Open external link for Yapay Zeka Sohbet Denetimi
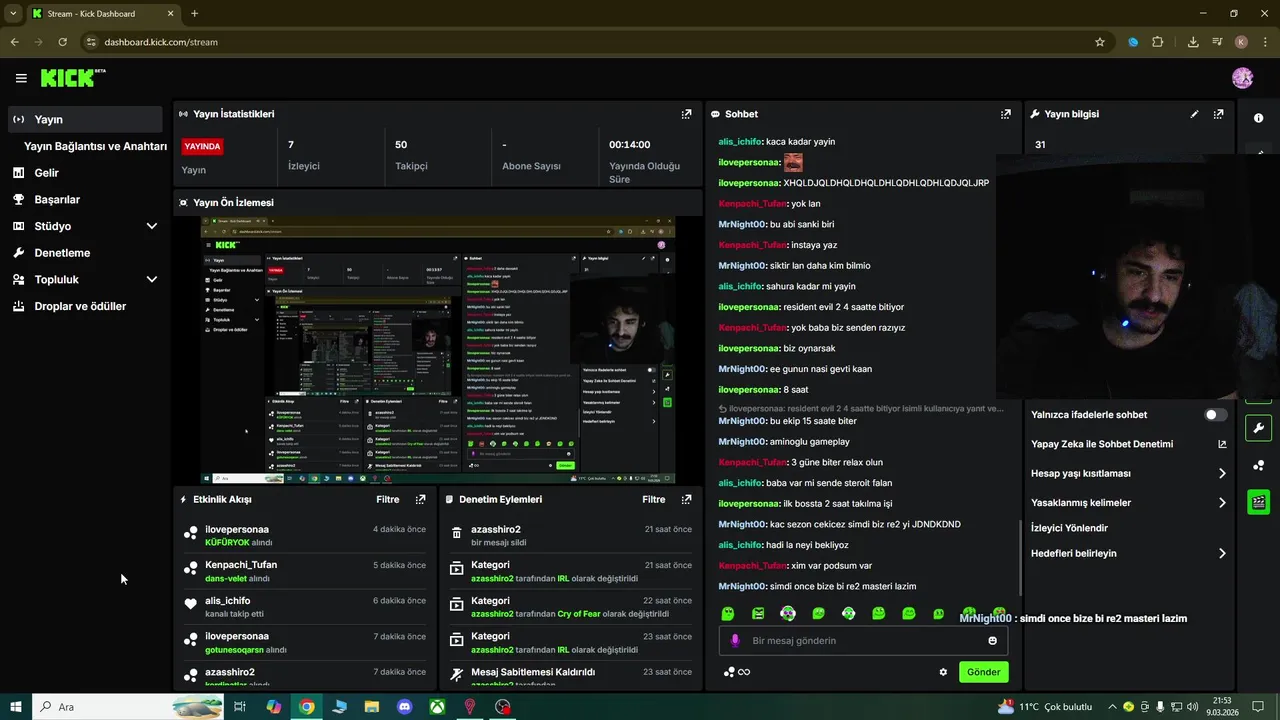Image resolution: width=1280 pixels, height=720 pixels. coord(1222,444)
